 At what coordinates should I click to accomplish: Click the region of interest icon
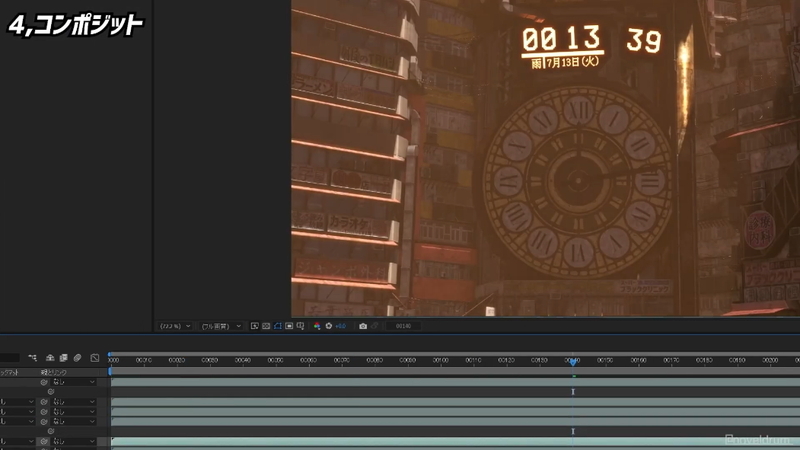coord(289,326)
